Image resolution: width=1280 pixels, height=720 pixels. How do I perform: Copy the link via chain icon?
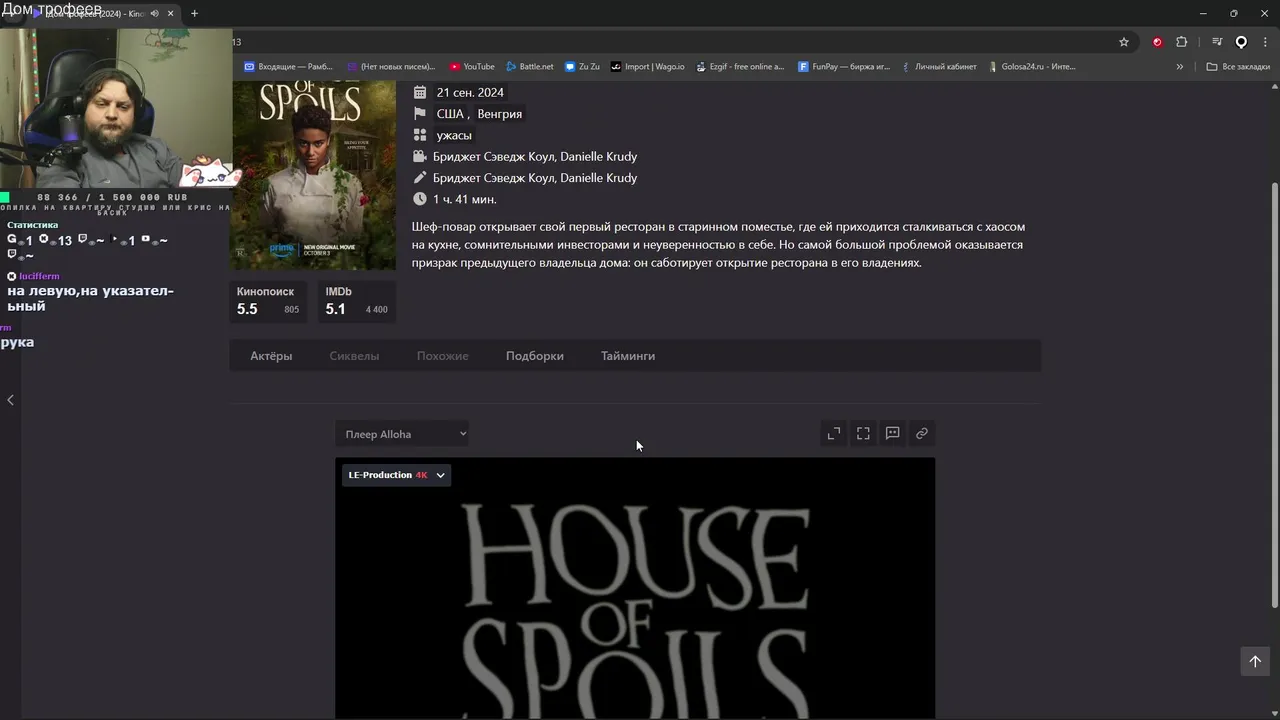tap(922, 433)
